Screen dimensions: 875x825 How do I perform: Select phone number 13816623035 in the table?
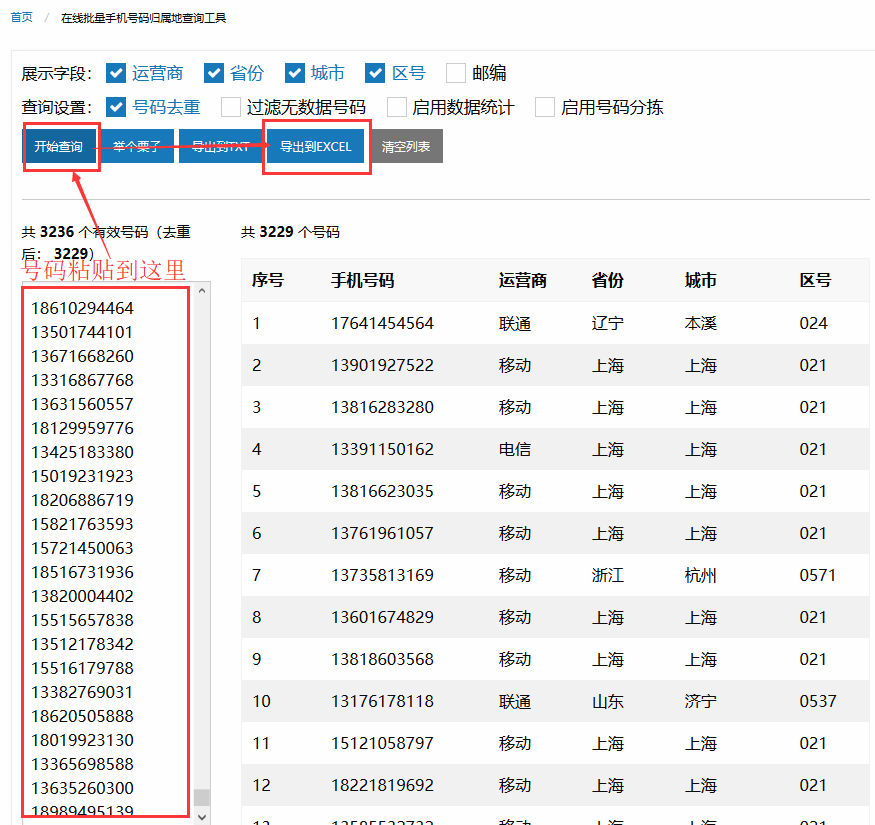(382, 491)
